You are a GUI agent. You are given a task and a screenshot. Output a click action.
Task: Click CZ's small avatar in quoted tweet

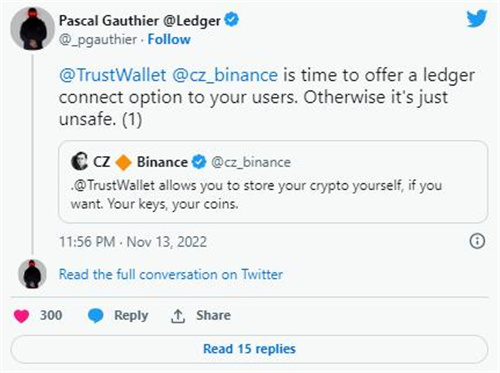tap(79, 161)
